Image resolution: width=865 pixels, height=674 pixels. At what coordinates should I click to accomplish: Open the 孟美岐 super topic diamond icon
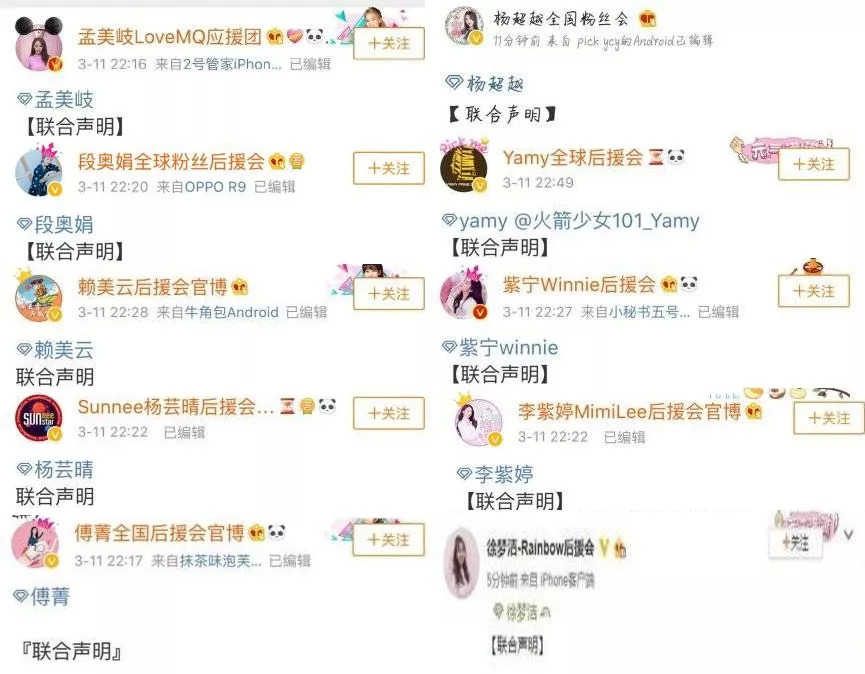pos(24,99)
